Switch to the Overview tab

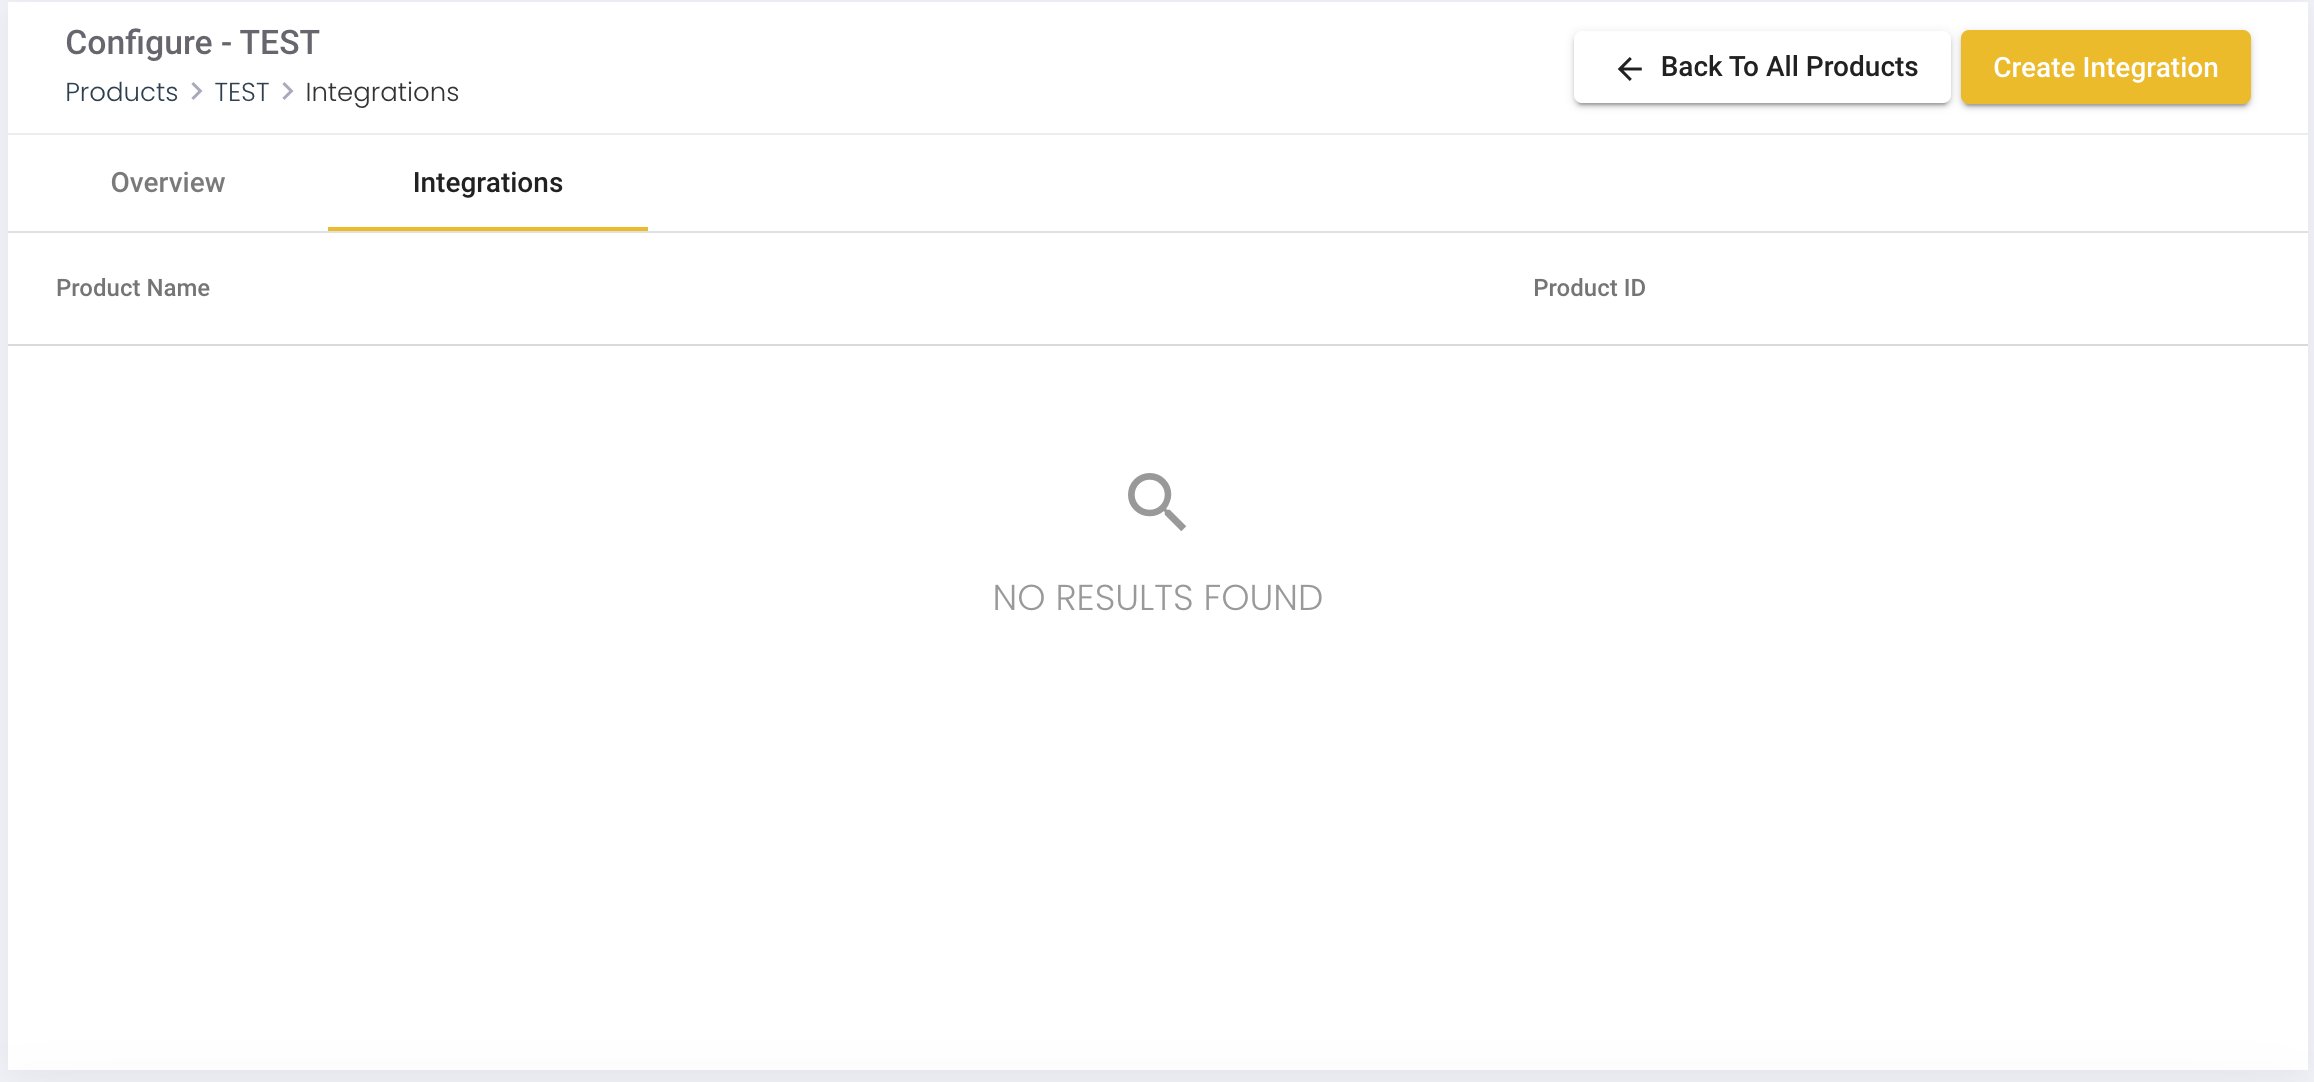(168, 183)
